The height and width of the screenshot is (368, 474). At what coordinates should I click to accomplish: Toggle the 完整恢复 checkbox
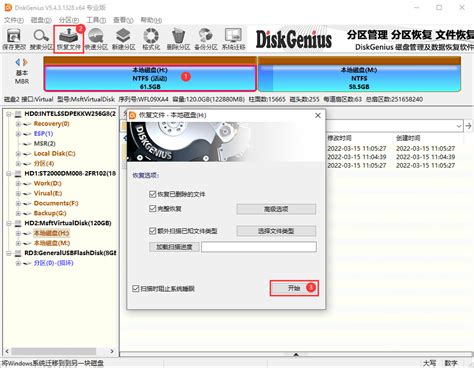[152, 209]
